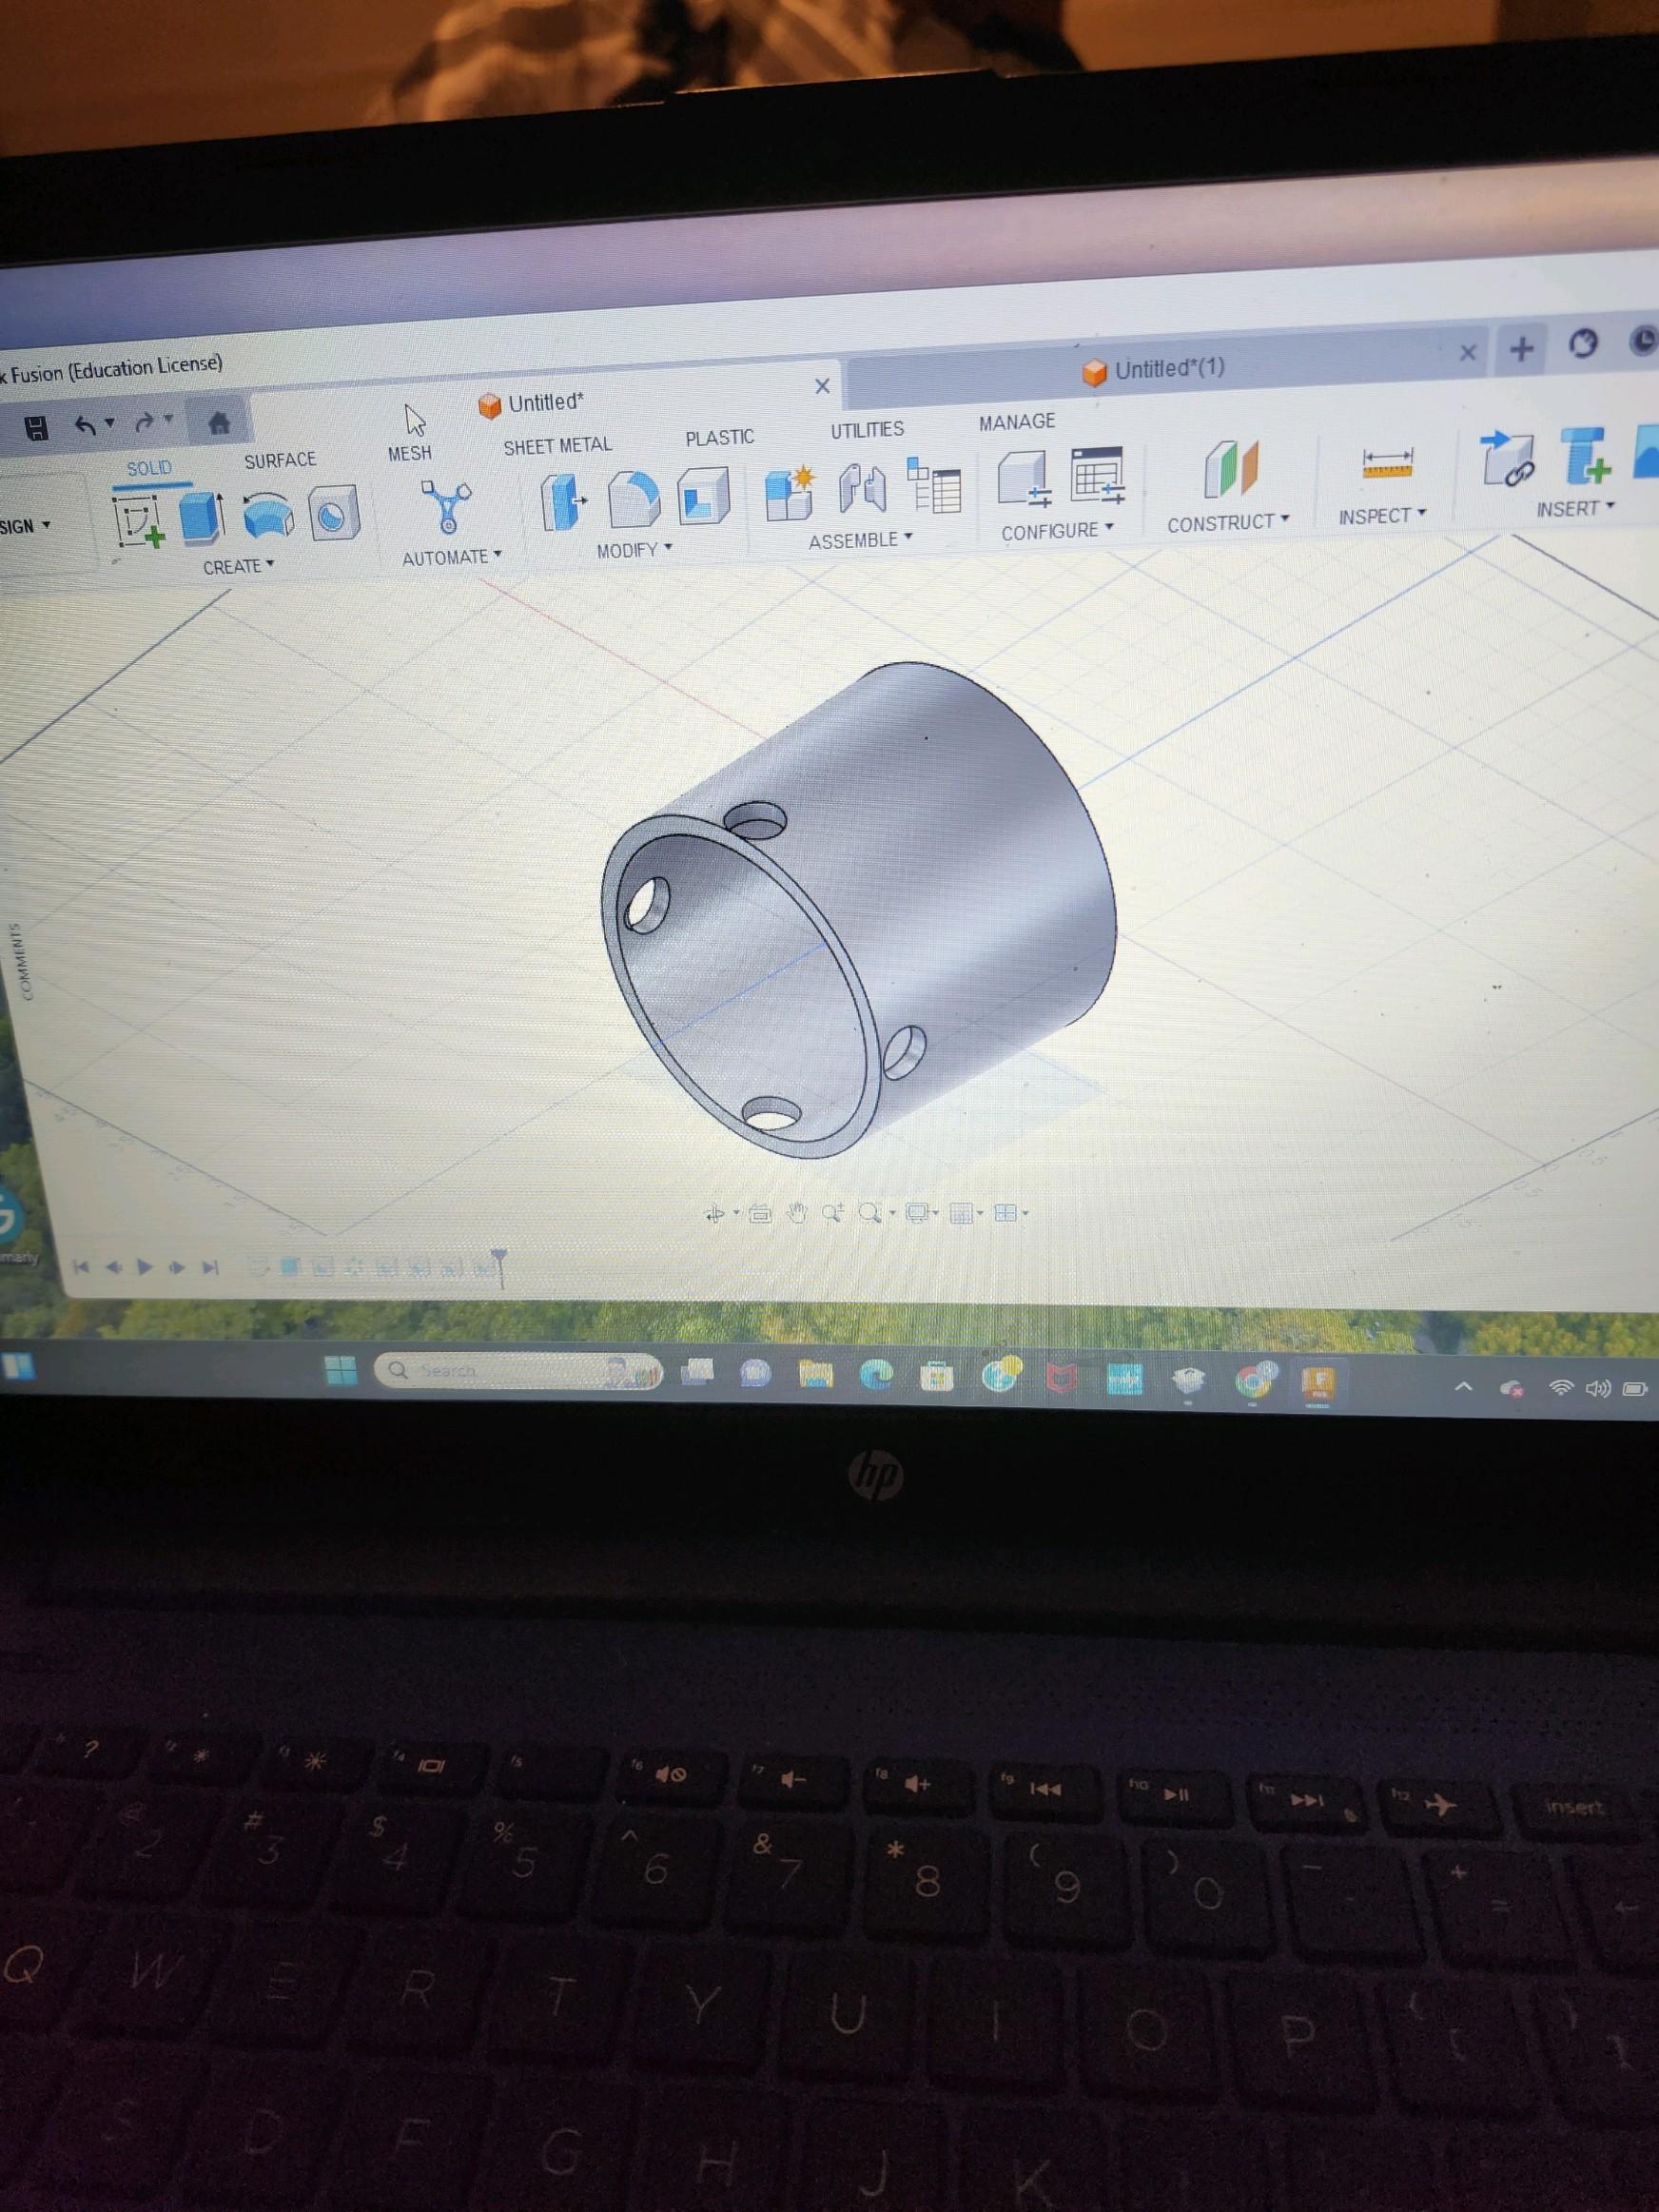The width and height of the screenshot is (1659, 2212).
Task: Select the Measure tool under Inspect
Action: (x=1387, y=463)
